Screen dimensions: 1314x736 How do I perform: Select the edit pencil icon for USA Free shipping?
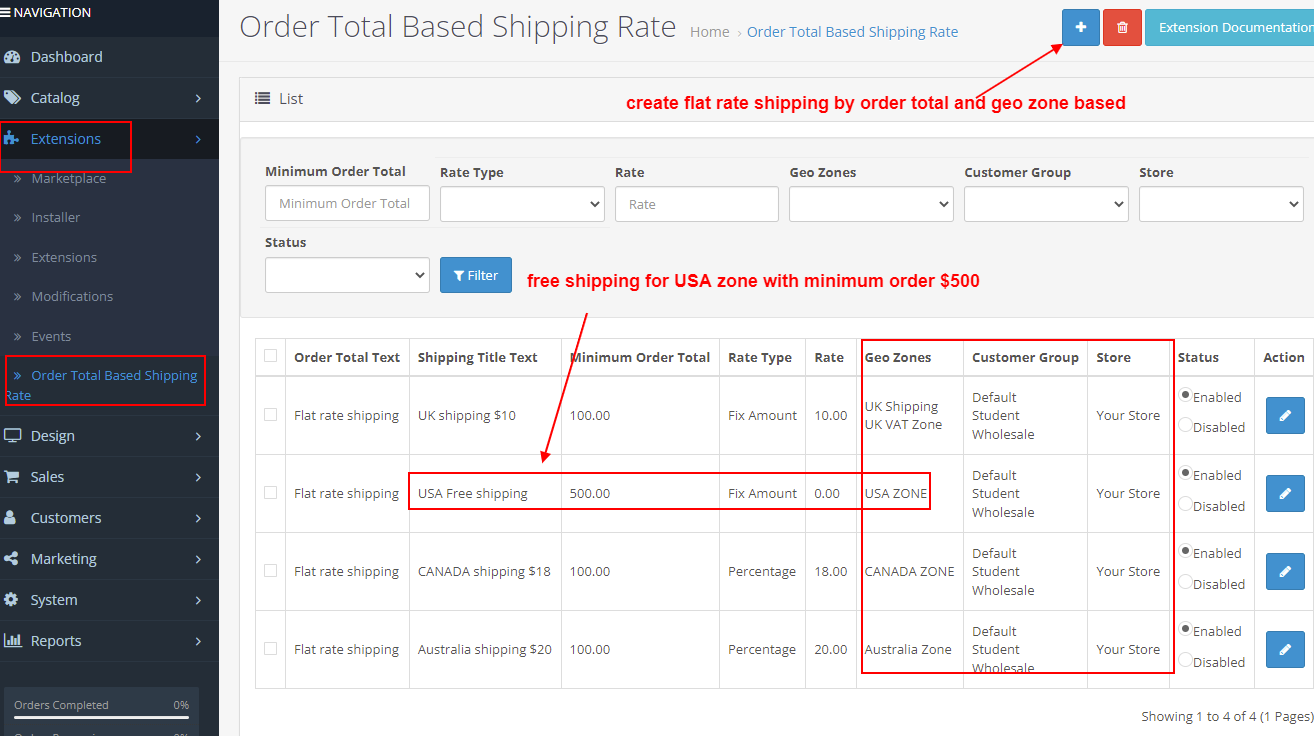coord(1285,493)
